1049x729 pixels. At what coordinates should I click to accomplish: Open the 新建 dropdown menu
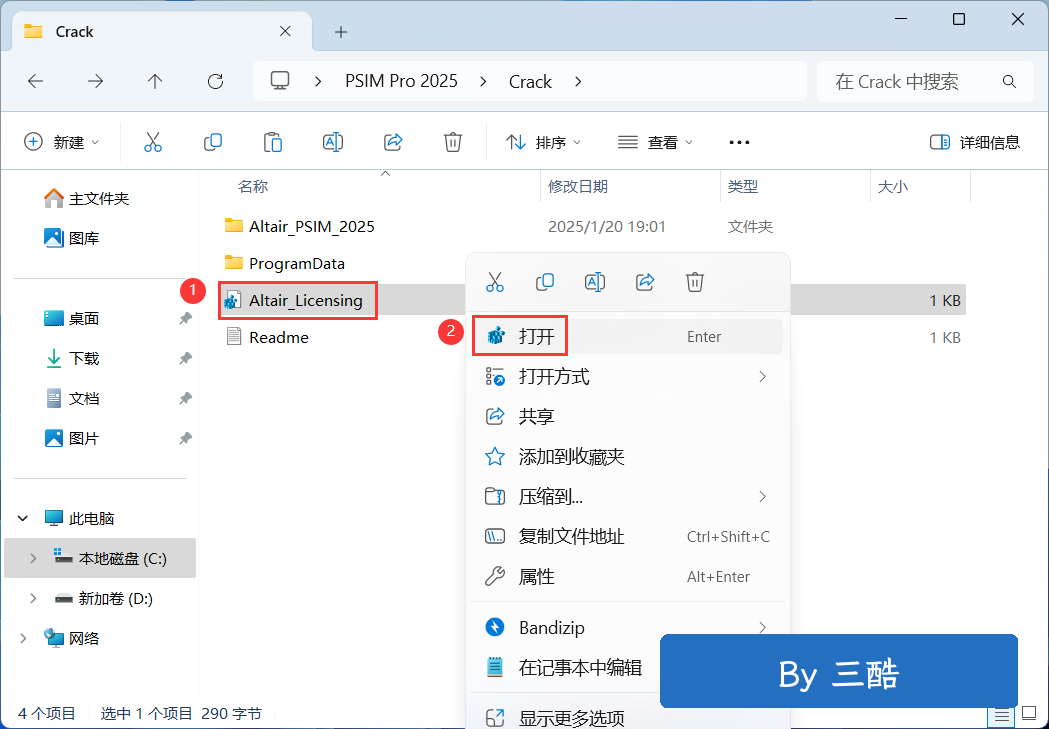[62, 142]
